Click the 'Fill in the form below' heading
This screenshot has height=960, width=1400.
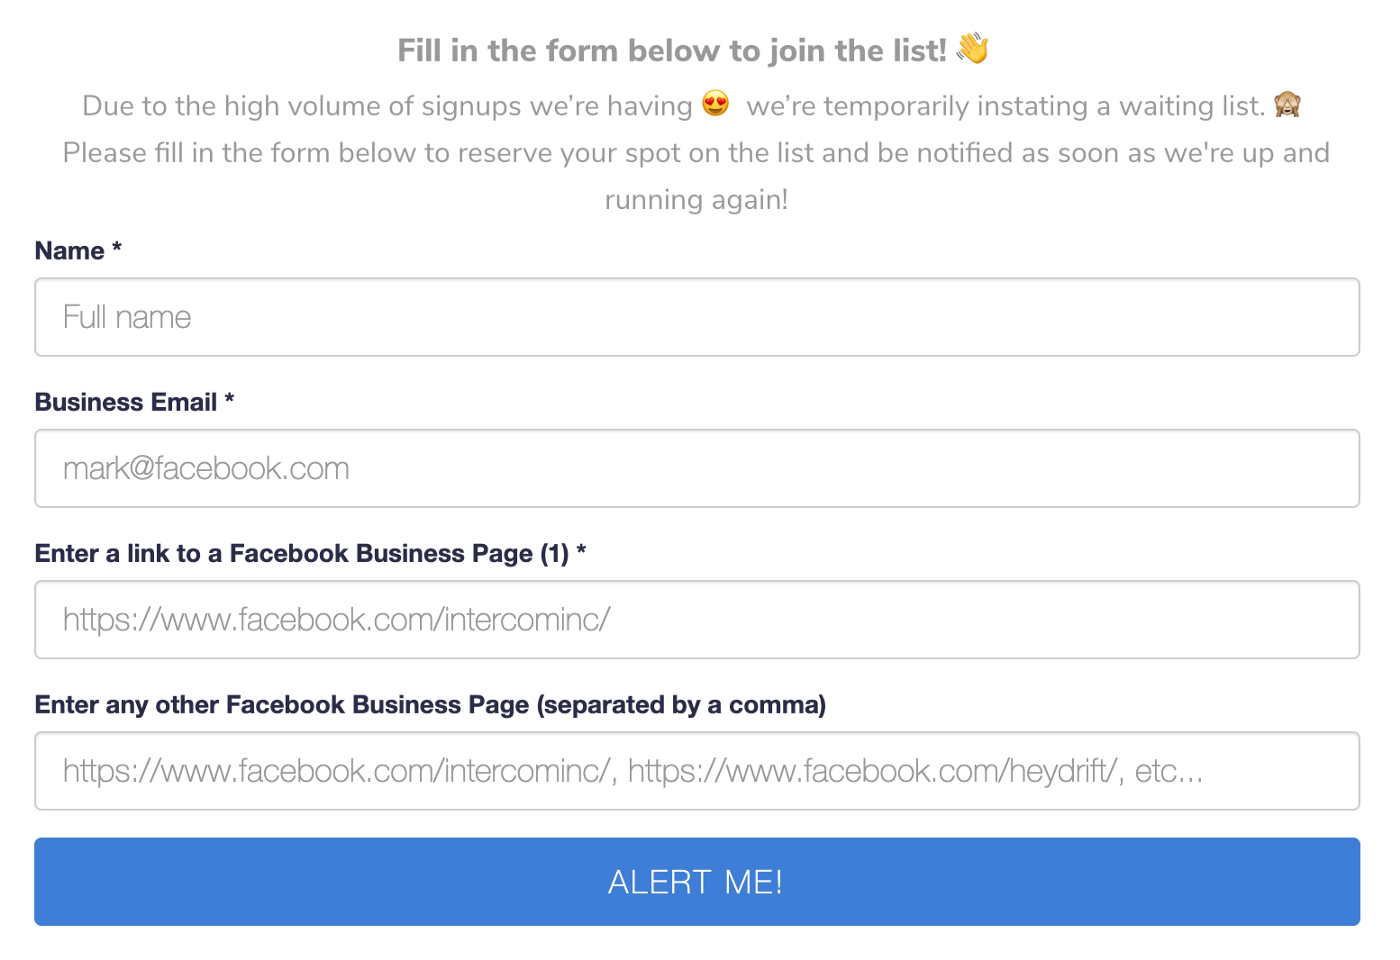(x=672, y=50)
